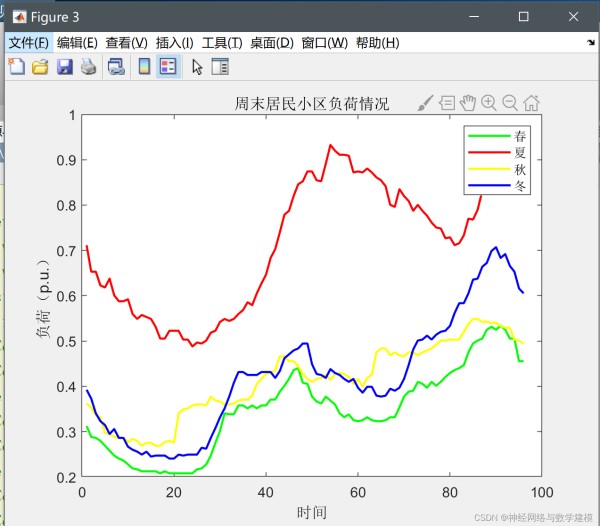
Task: Click the Figure 3 window title text
Action: tap(55, 17)
